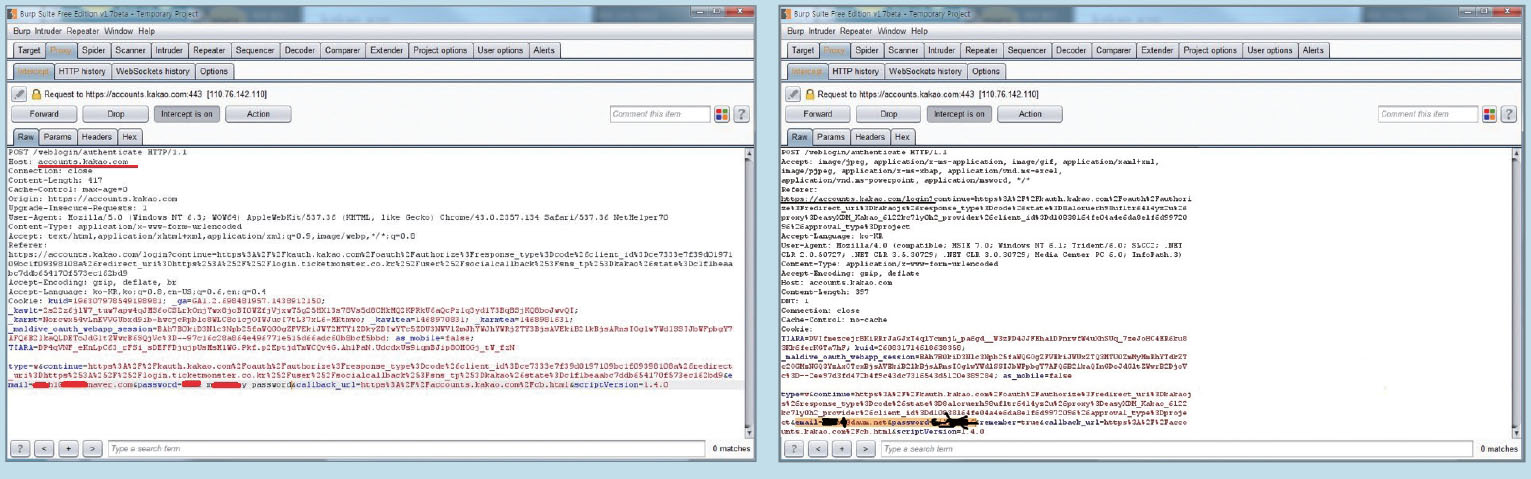Click the edit pencil icon in left Burp window

pyautogui.click(x=20, y=93)
